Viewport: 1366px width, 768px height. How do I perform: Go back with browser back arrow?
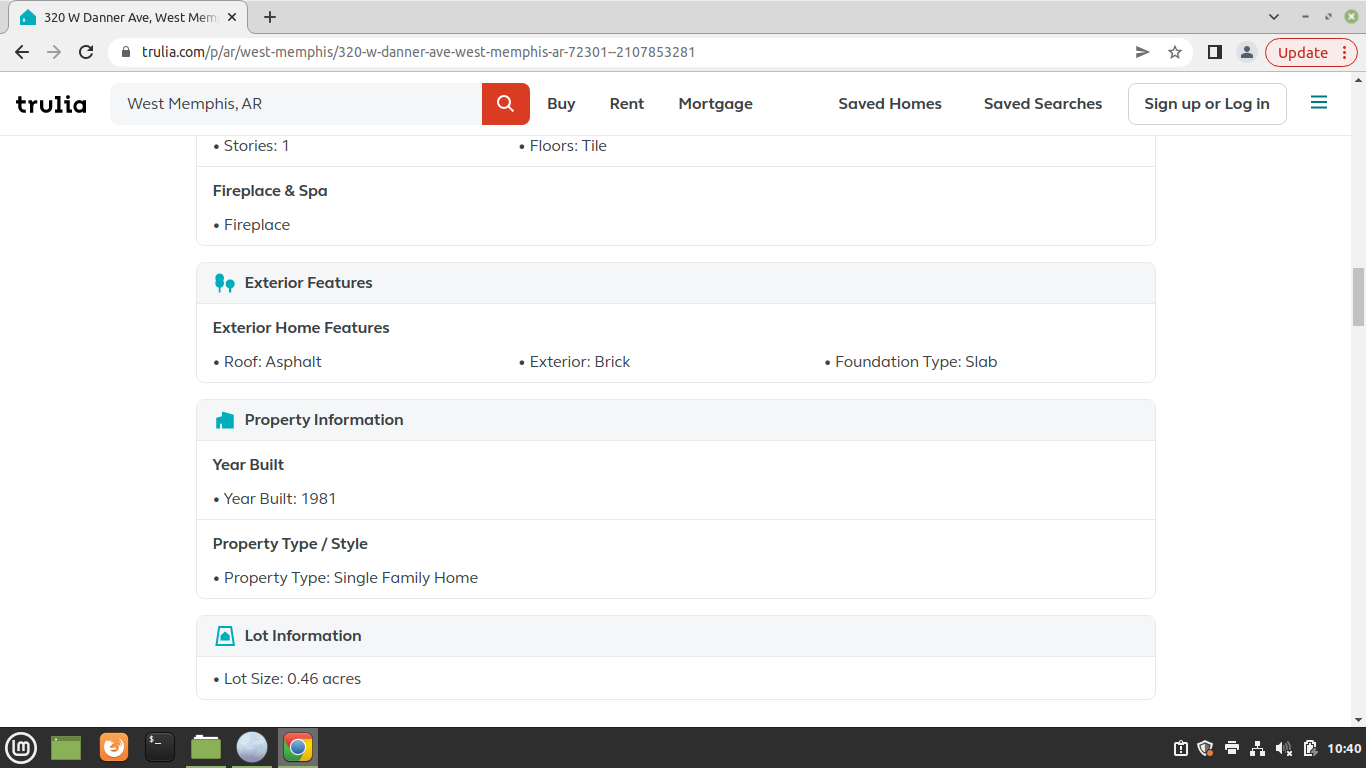(x=22, y=52)
